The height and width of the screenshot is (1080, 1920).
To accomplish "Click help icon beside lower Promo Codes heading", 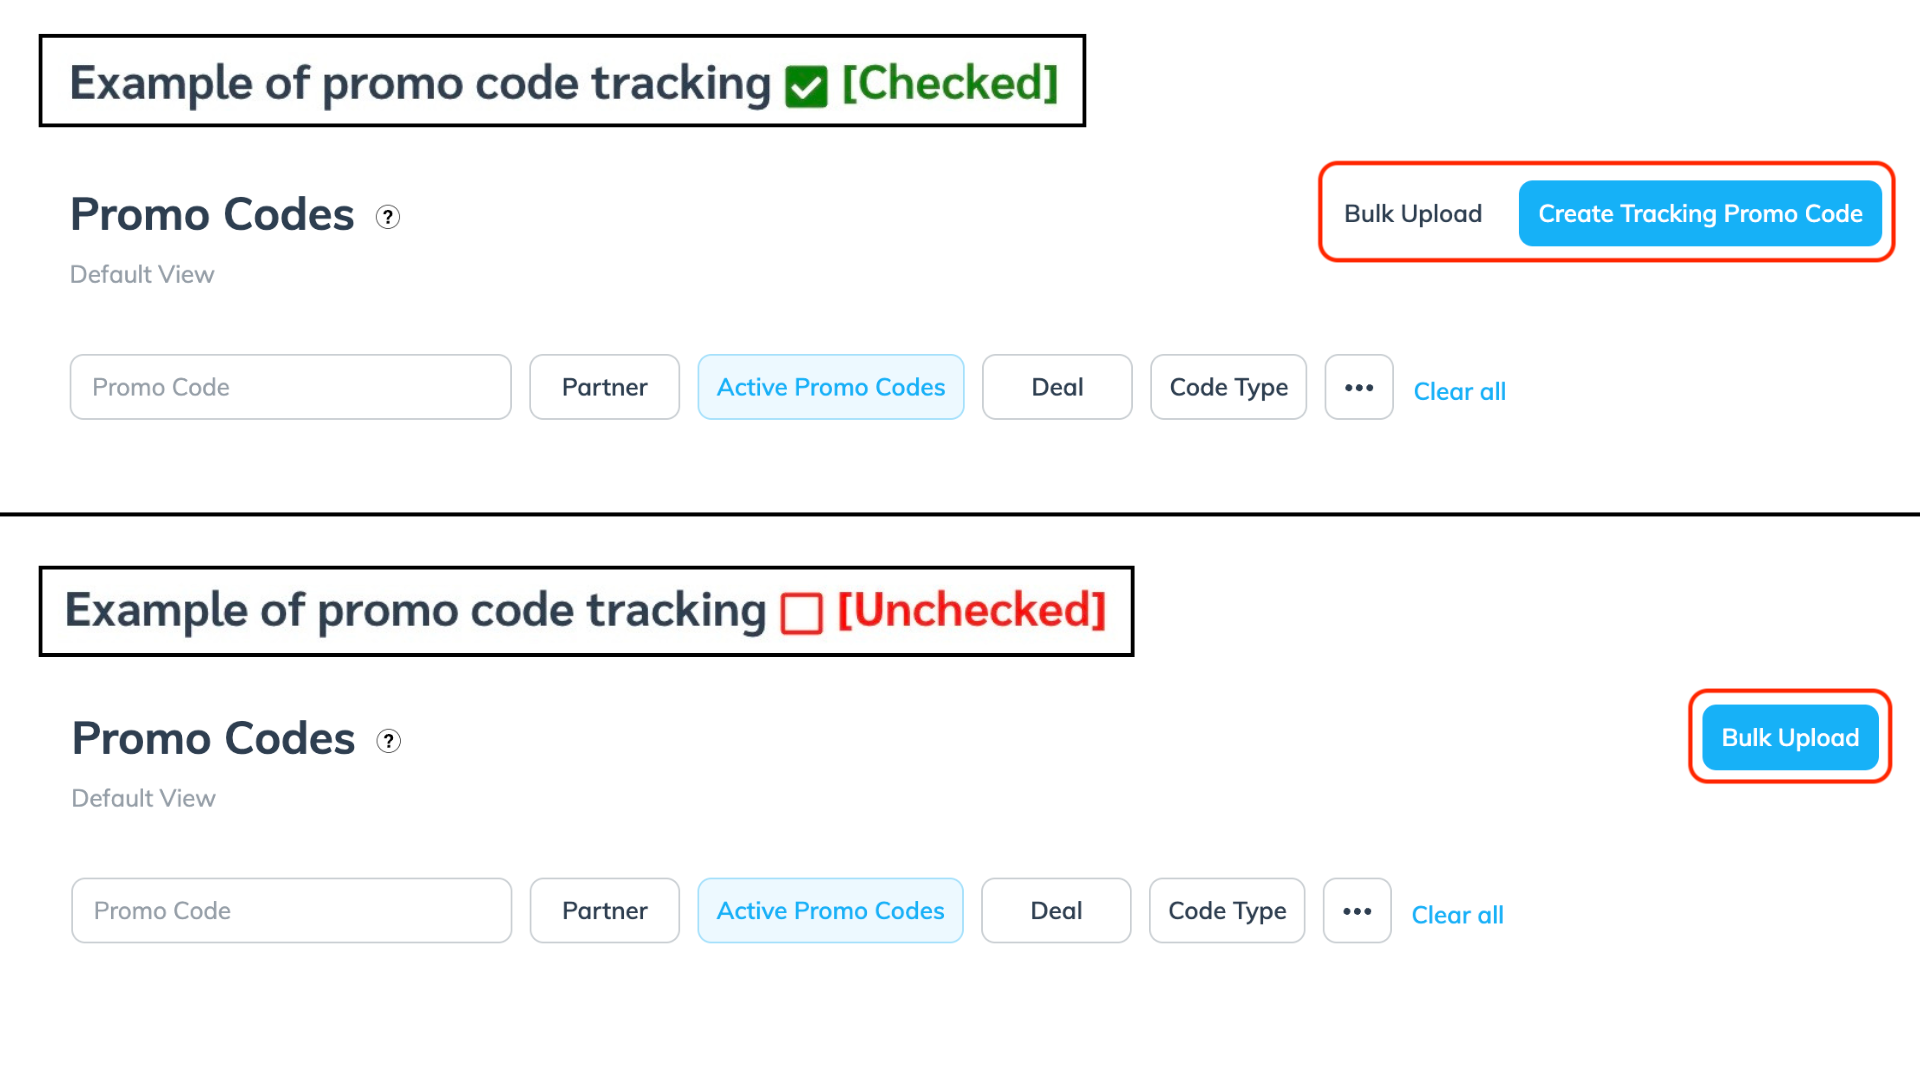I will pyautogui.click(x=389, y=741).
